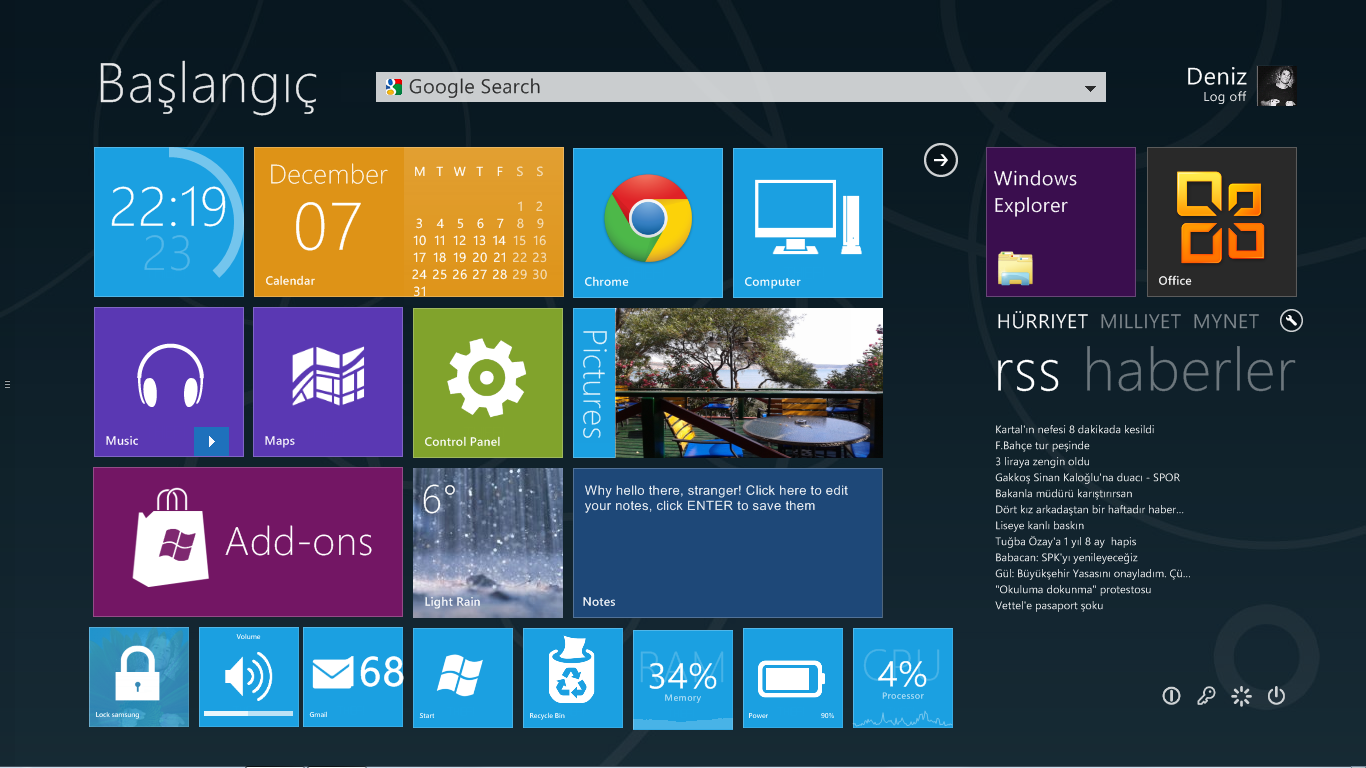The width and height of the screenshot is (1366, 768).
Task: Open headline "F.Bahçe tur peşinde"
Action: pos(1043,446)
